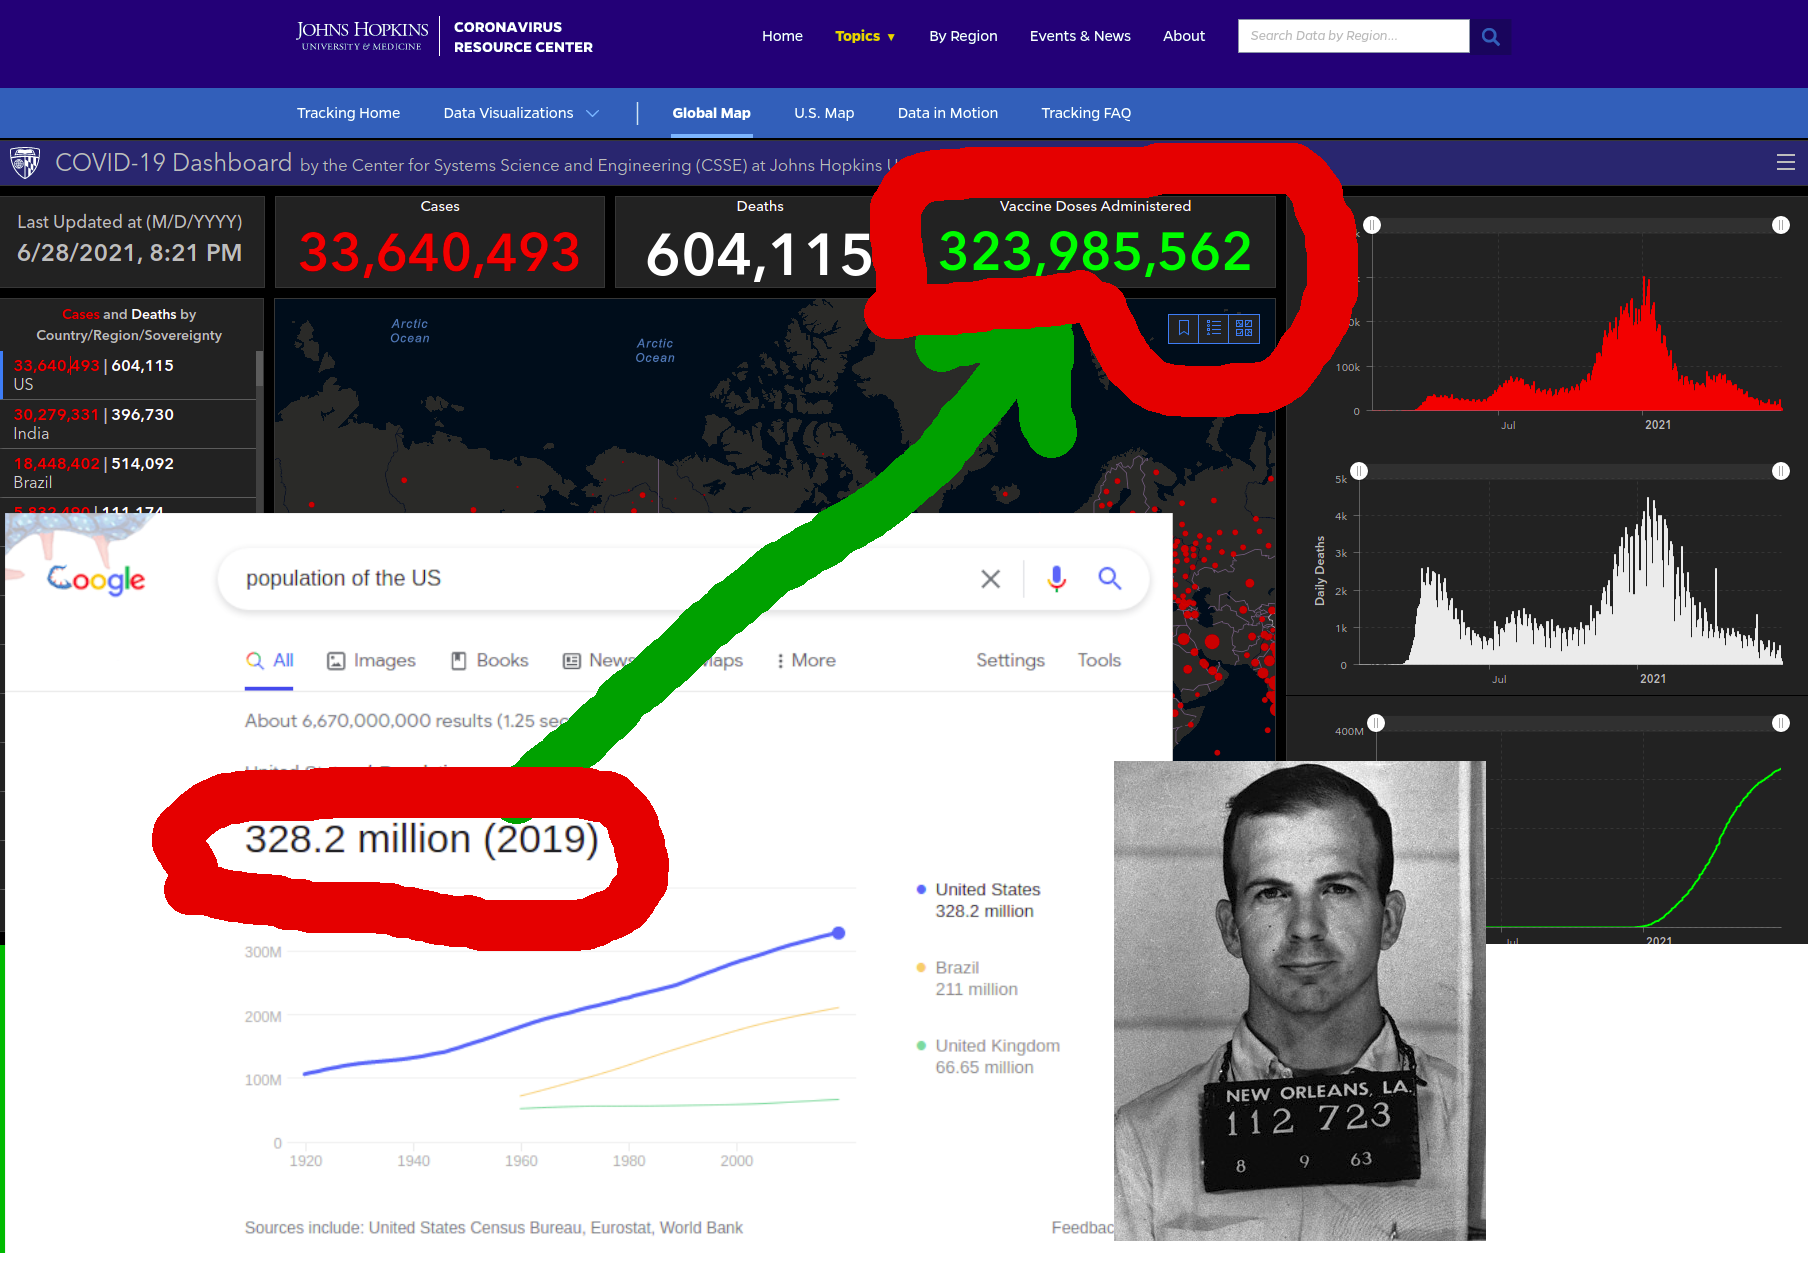The height and width of the screenshot is (1263, 1808).
Task: Open the Tracking FAQ tab
Action: point(1086,113)
